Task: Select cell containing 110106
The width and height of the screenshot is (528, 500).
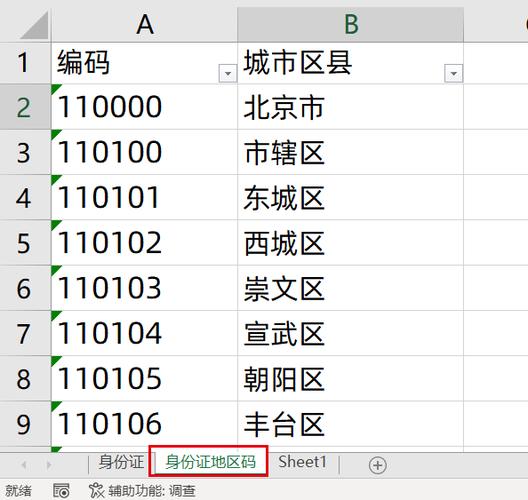Action: point(144,424)
